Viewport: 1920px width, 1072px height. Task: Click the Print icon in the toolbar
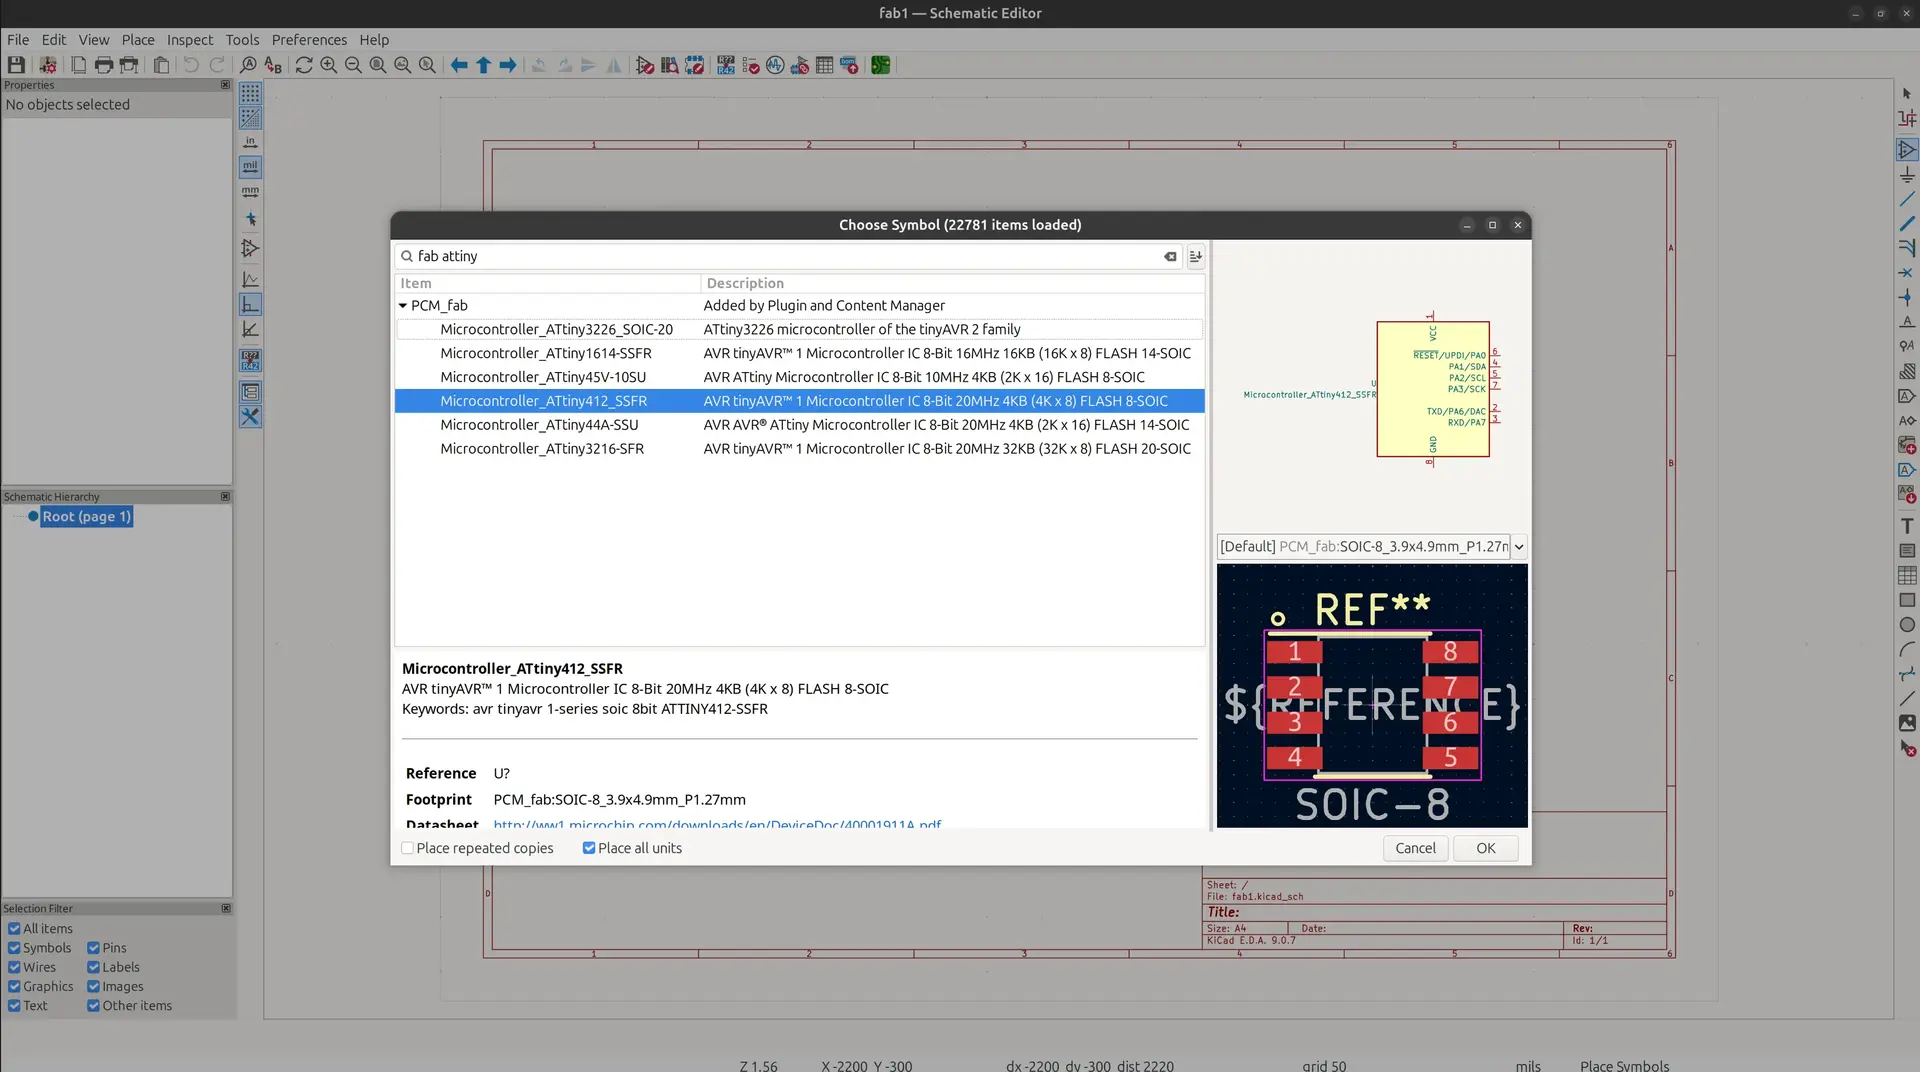(104, 65)
